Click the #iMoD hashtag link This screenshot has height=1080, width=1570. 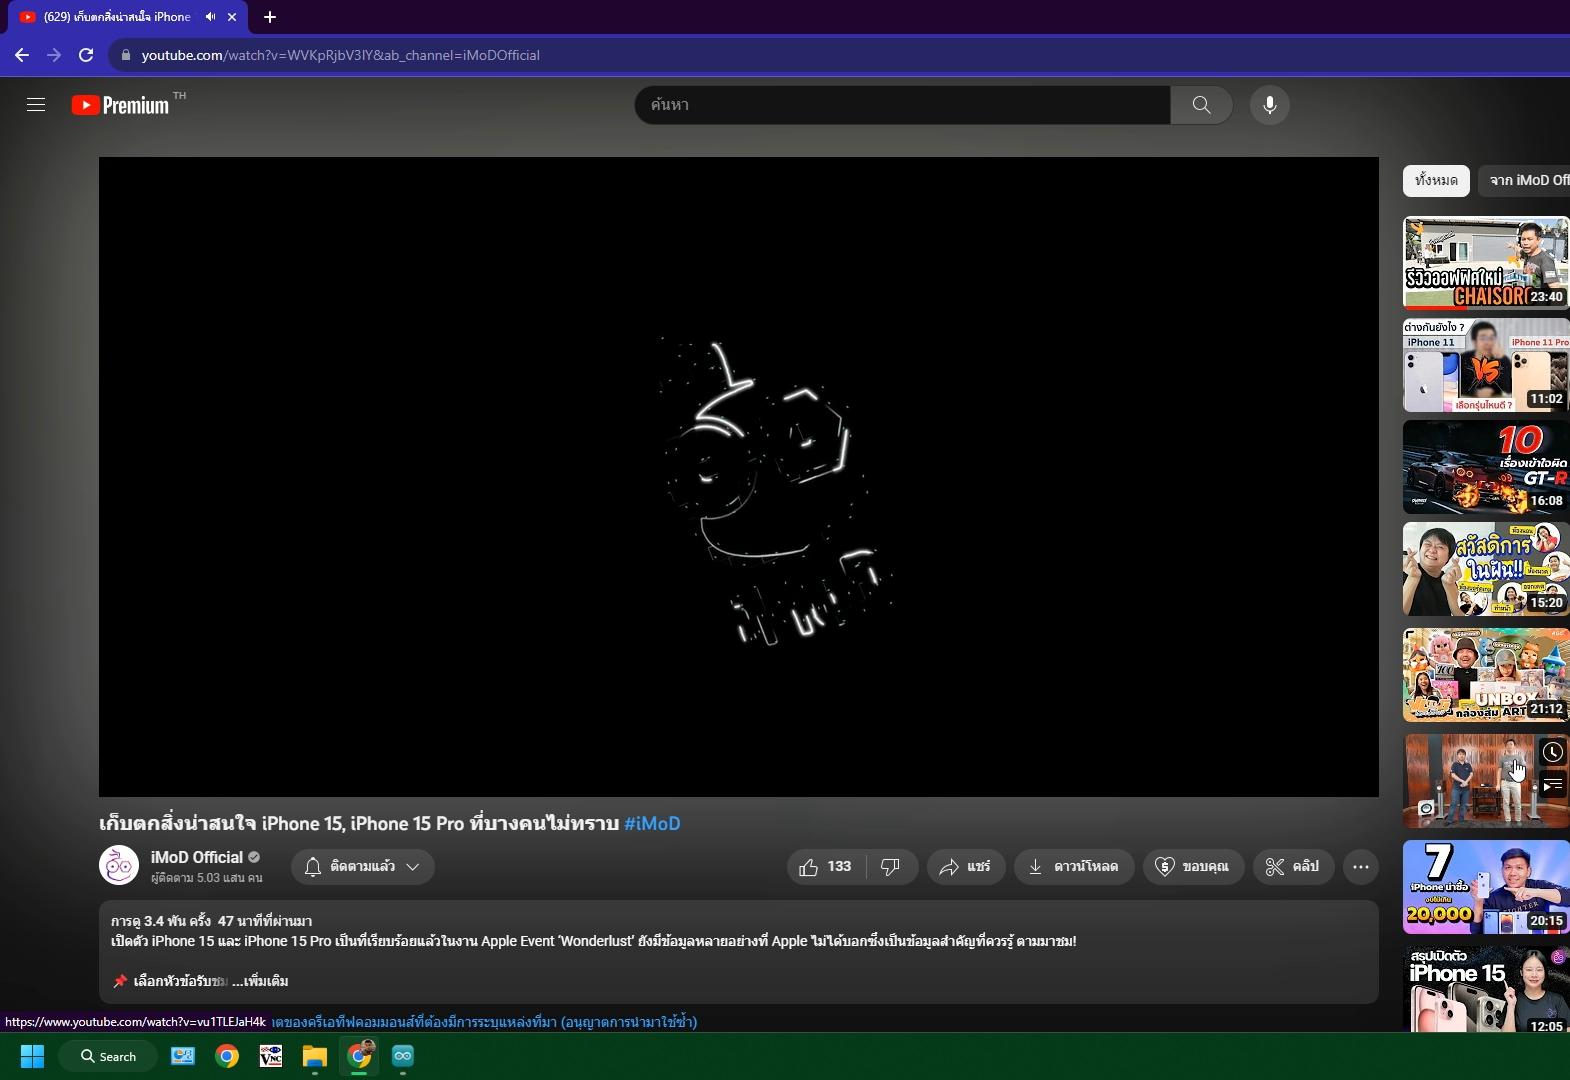[x=652, y=824]
